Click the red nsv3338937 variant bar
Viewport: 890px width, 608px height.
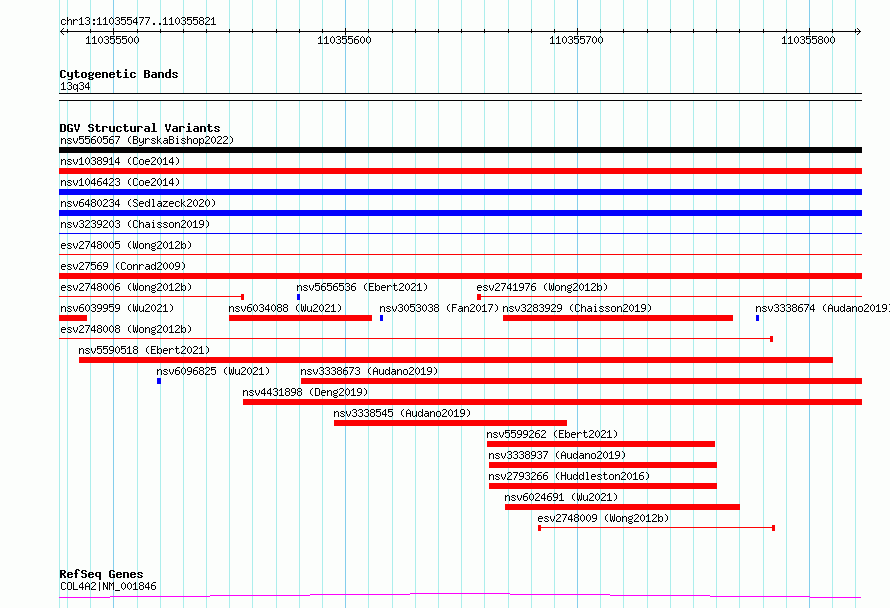coord(603,465)
